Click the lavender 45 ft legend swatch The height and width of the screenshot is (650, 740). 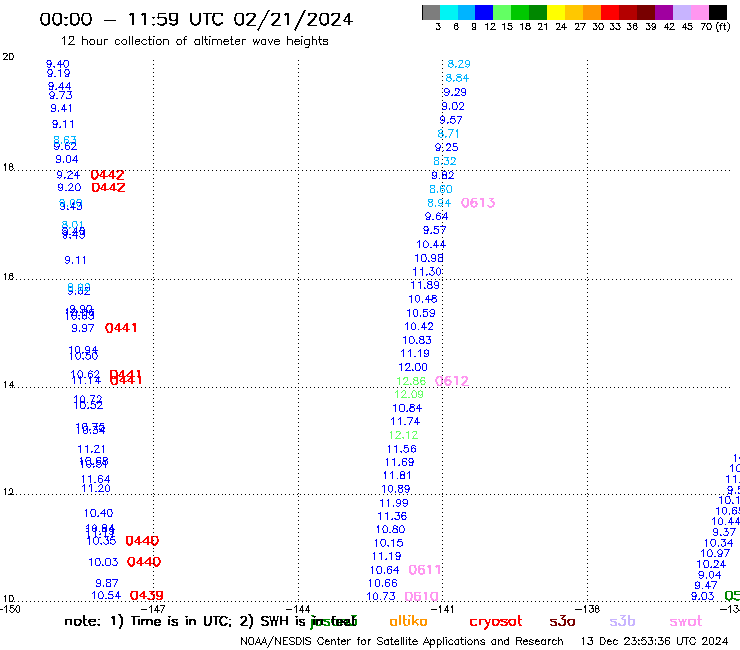click(x=681, y=12)
